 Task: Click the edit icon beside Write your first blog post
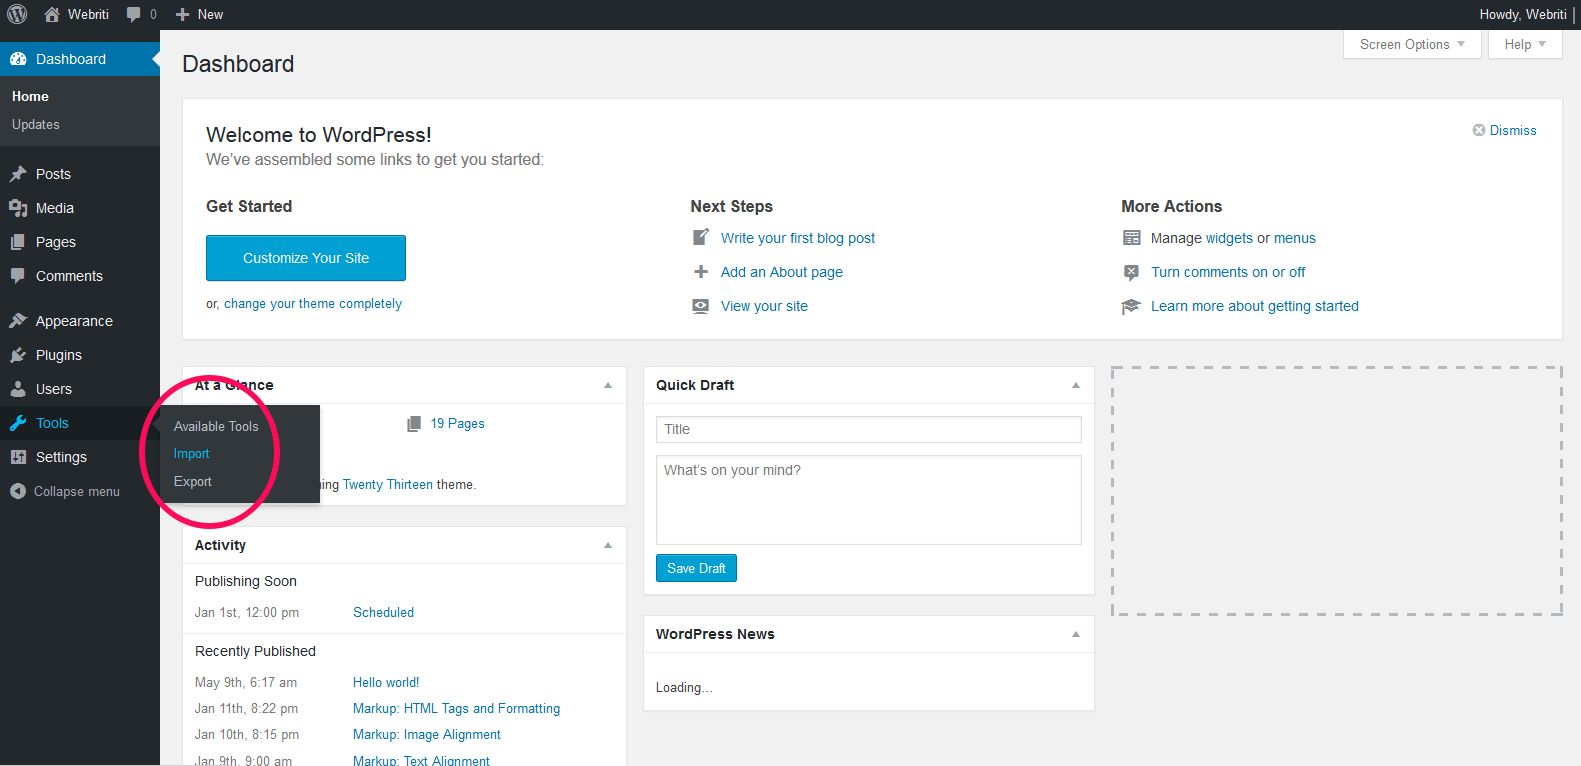coord(701,238)
